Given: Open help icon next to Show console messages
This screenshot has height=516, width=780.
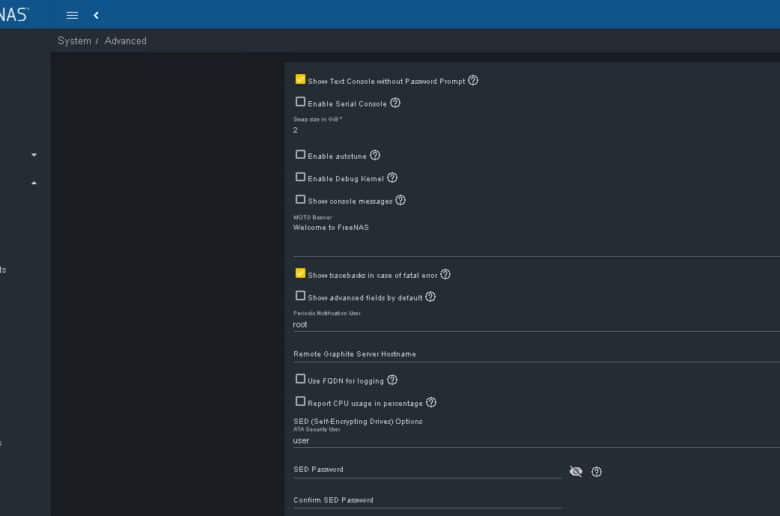Looking at the screenshot, I should [400, 200].
